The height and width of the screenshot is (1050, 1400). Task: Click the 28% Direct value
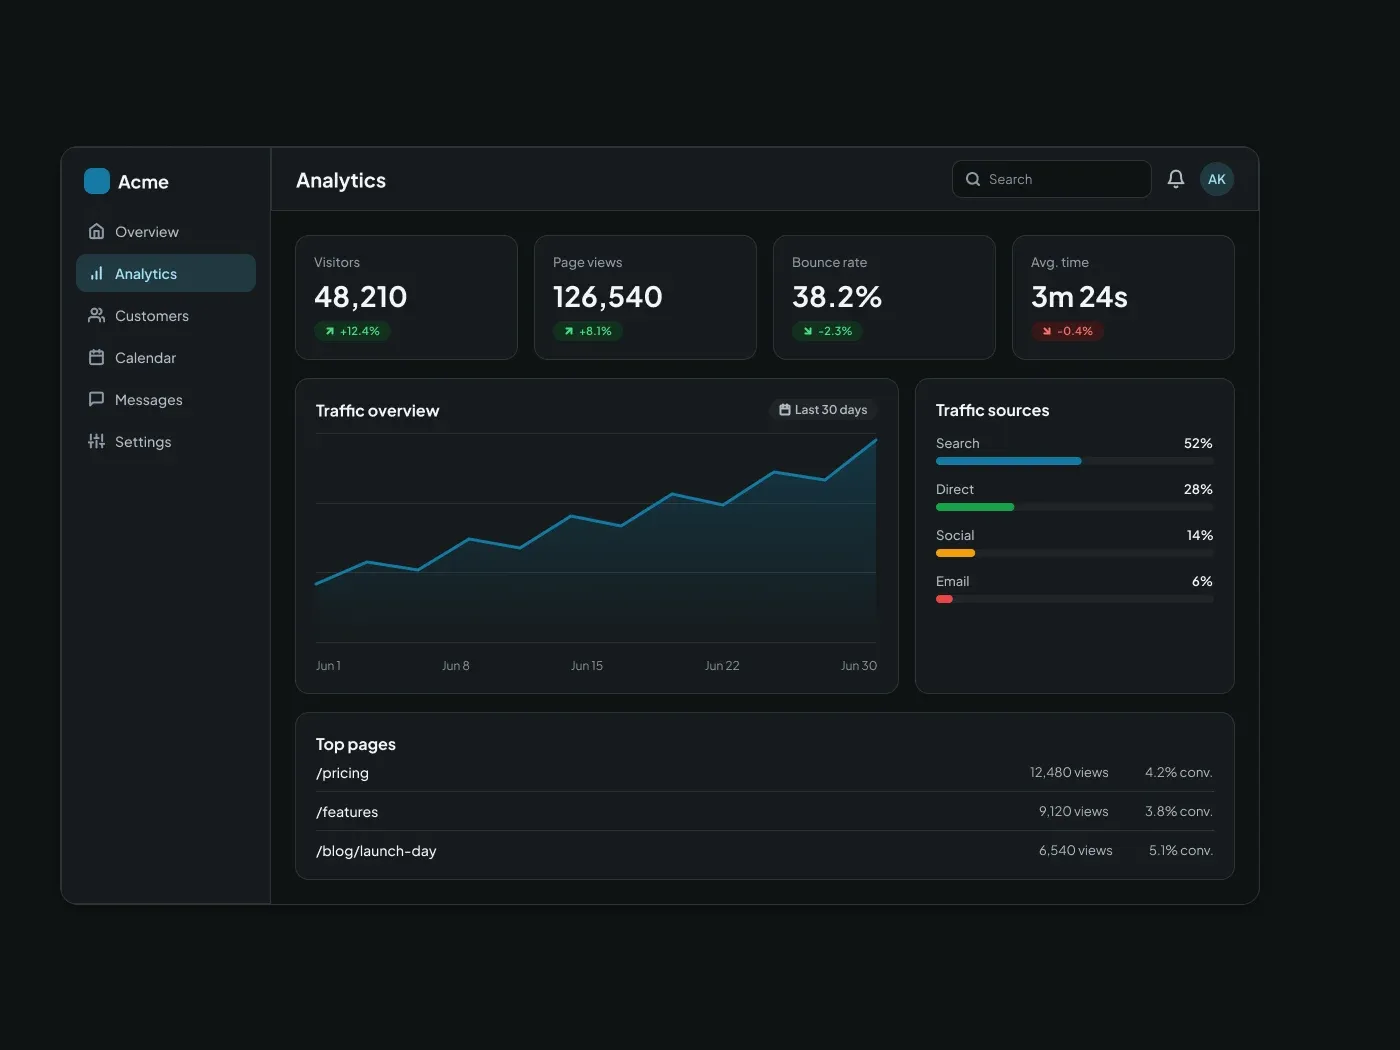(1198, 489)
